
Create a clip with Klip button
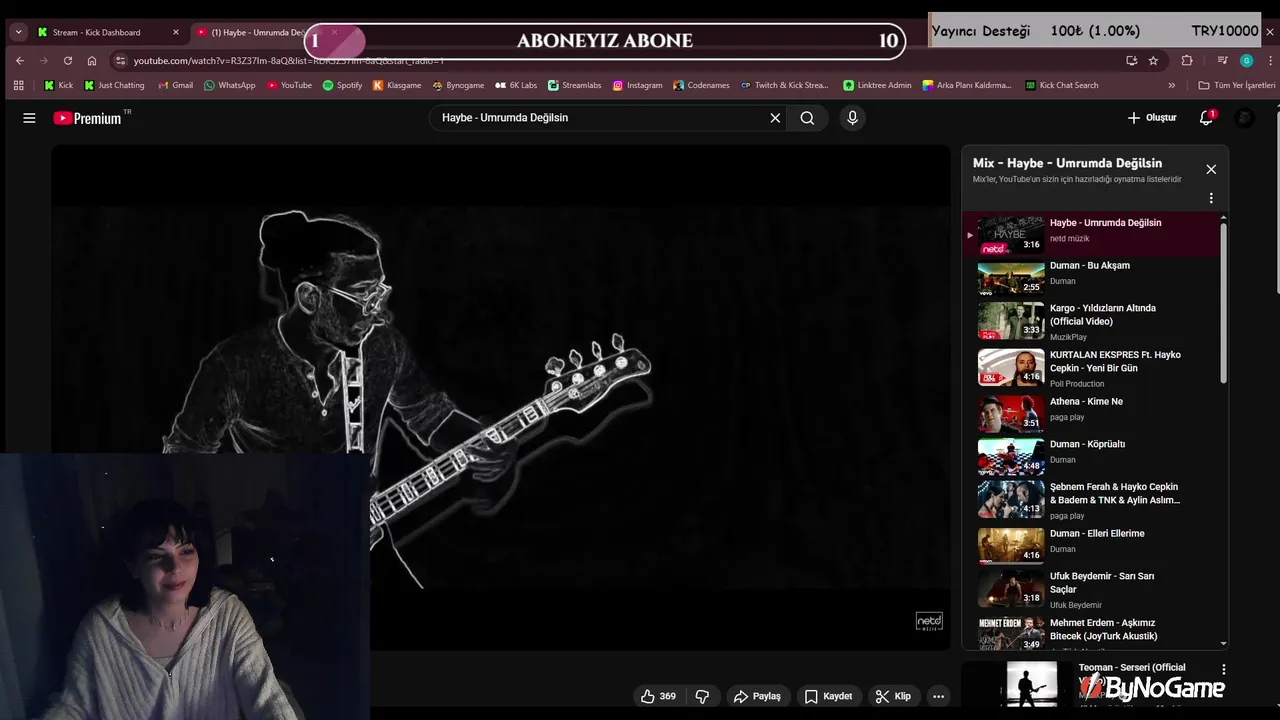click(893, 696)
